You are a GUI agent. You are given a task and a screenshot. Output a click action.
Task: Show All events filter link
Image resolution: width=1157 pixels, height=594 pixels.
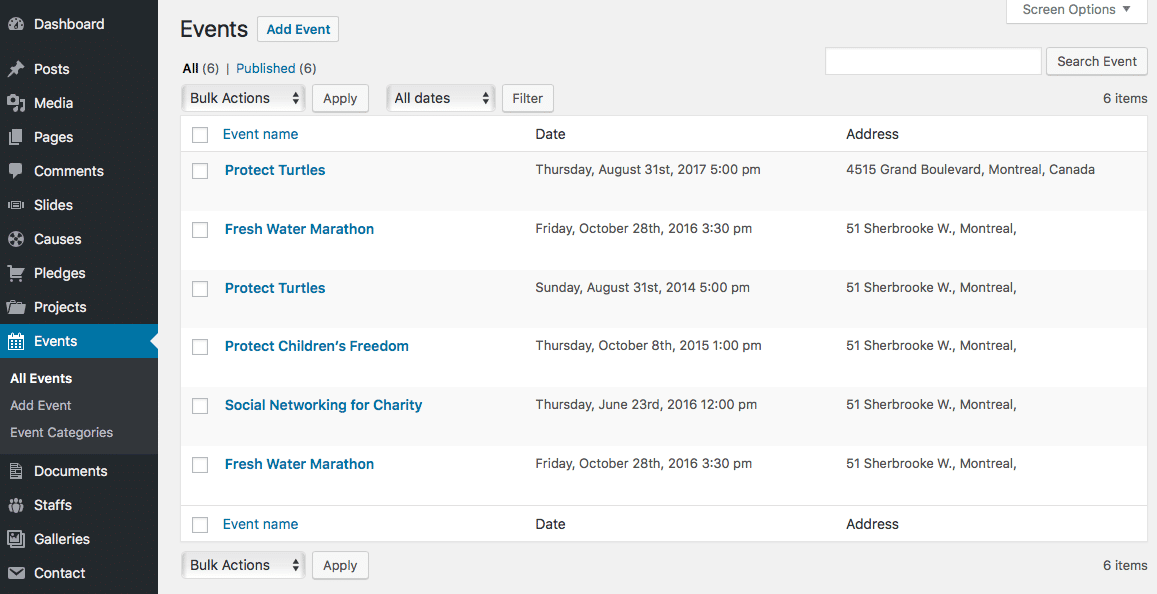(x=190, y=69)
